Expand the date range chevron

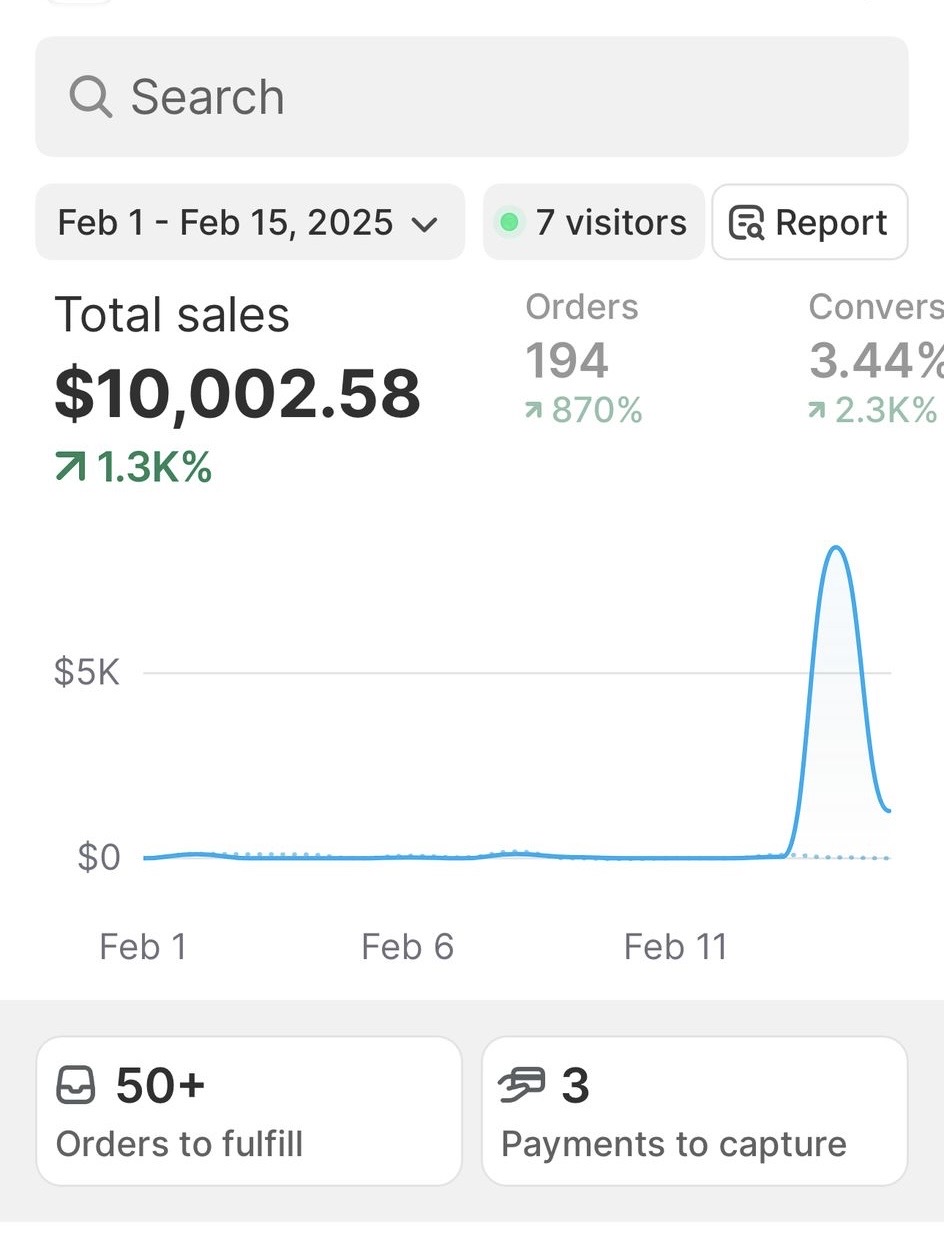pyautogui.click(x=425, y=224)
